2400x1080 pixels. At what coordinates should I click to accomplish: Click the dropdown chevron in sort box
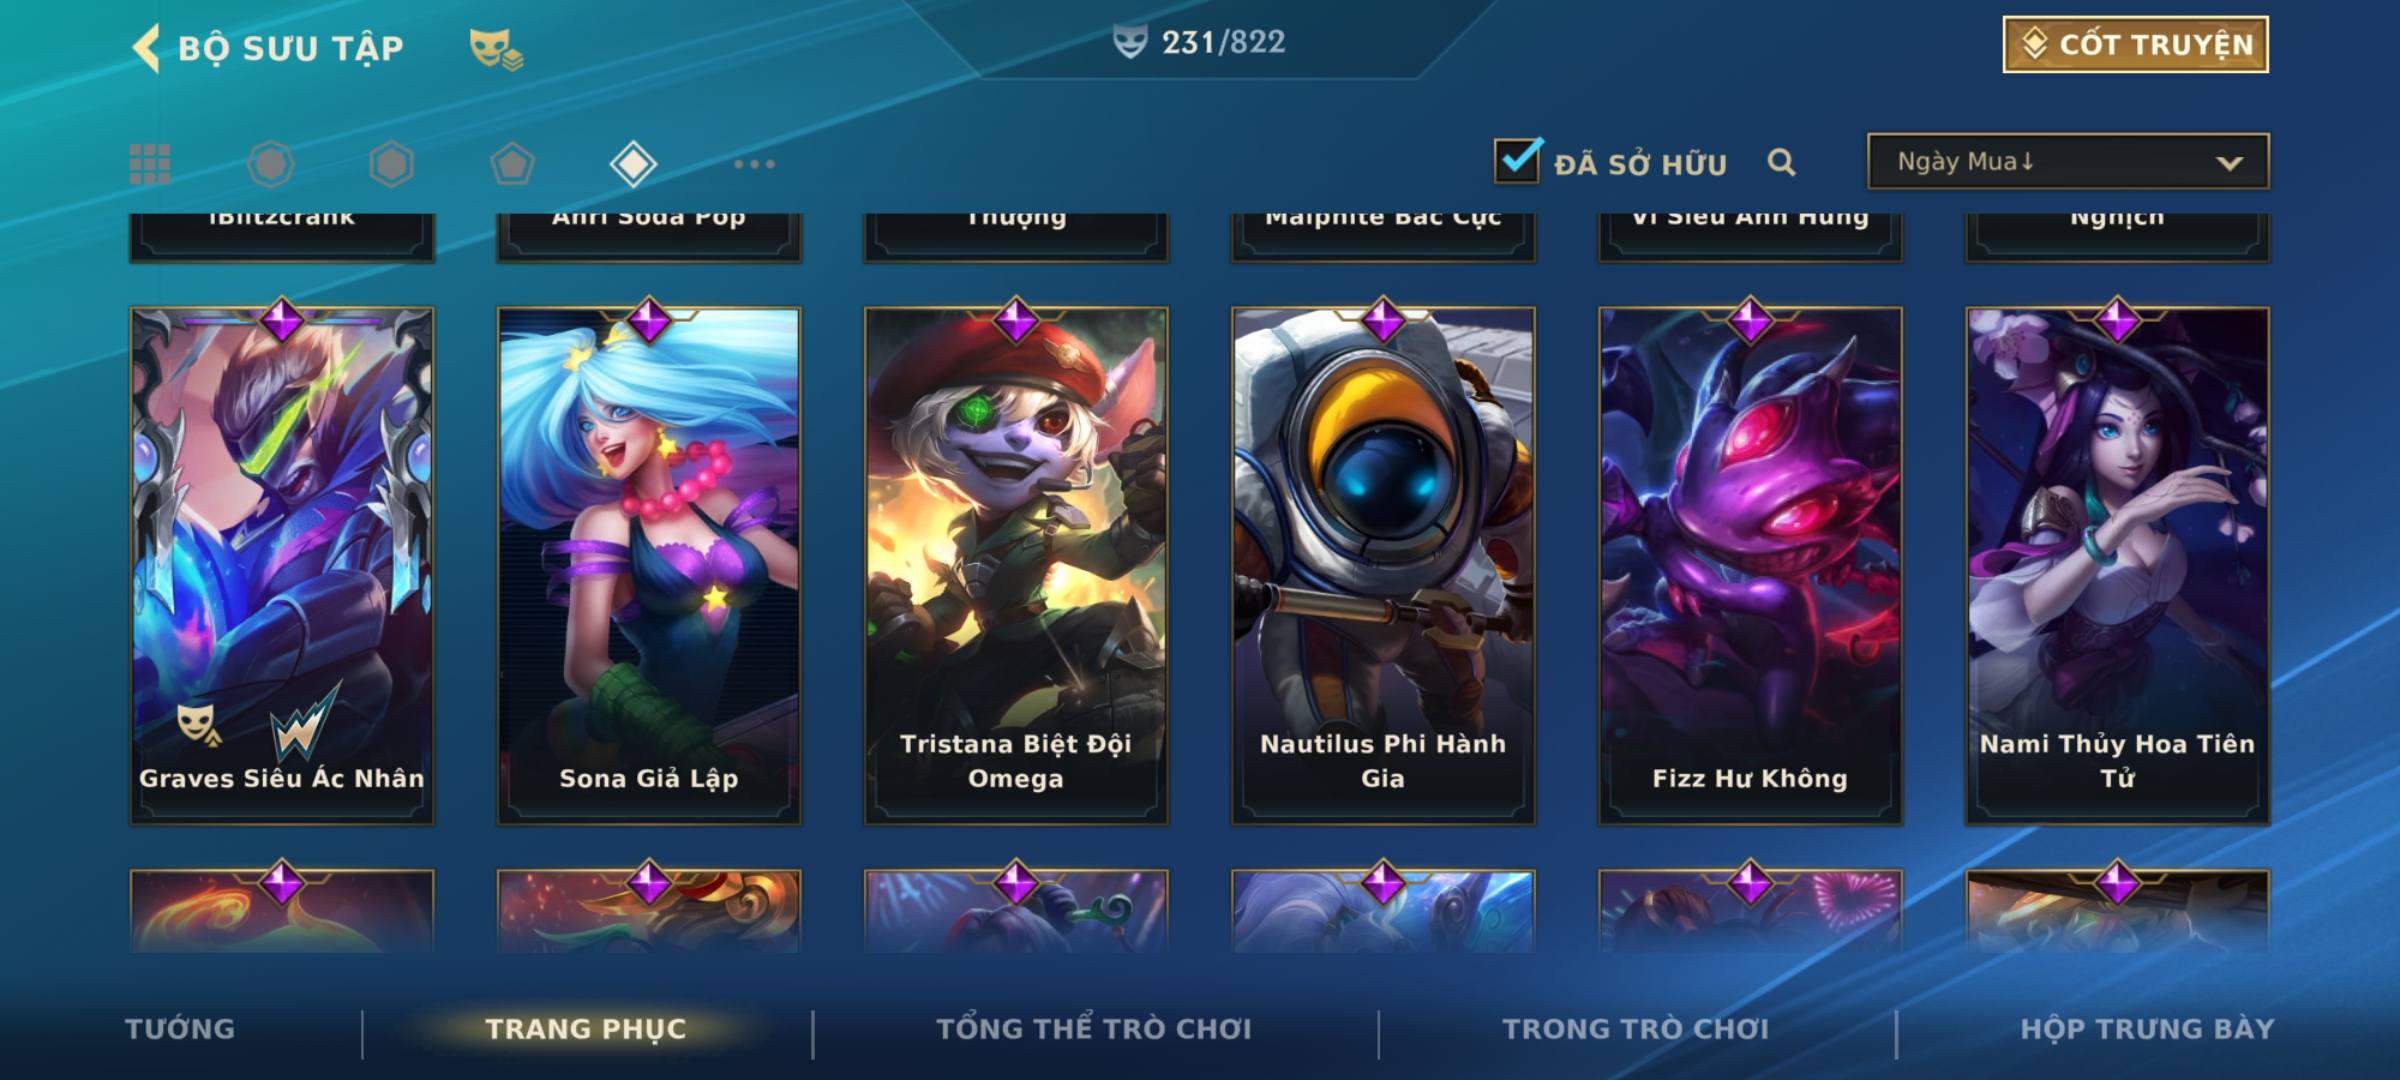pyautogui.click(x=2229, y=163)
